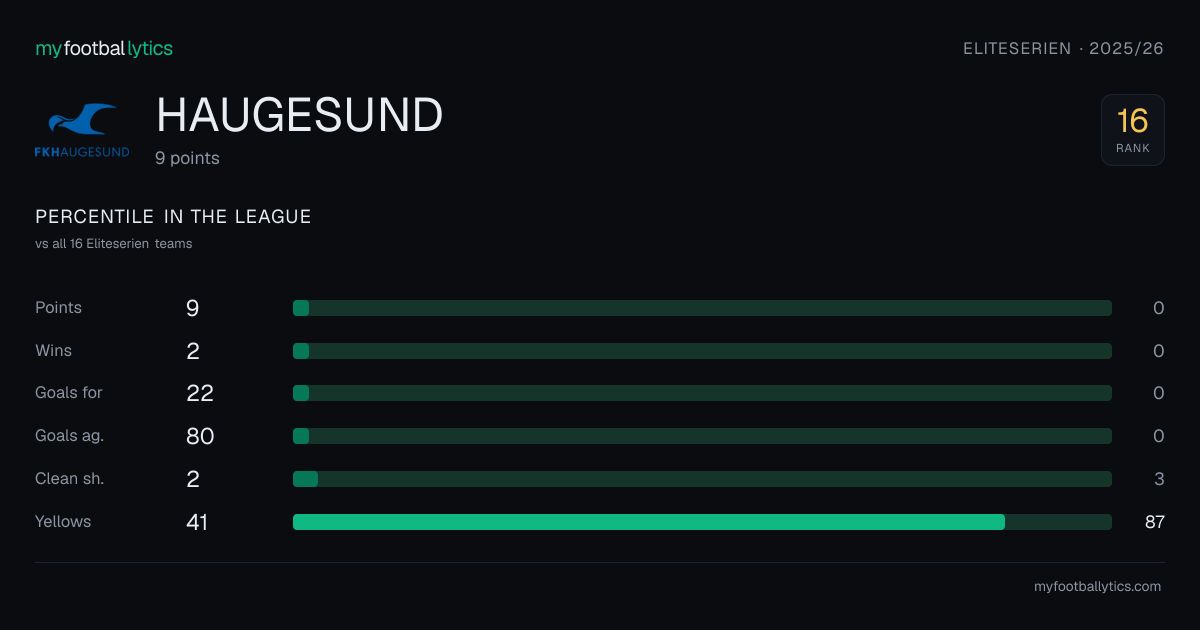
Task: Click the Points percentile bar
Action: click(x=702, y=308)
